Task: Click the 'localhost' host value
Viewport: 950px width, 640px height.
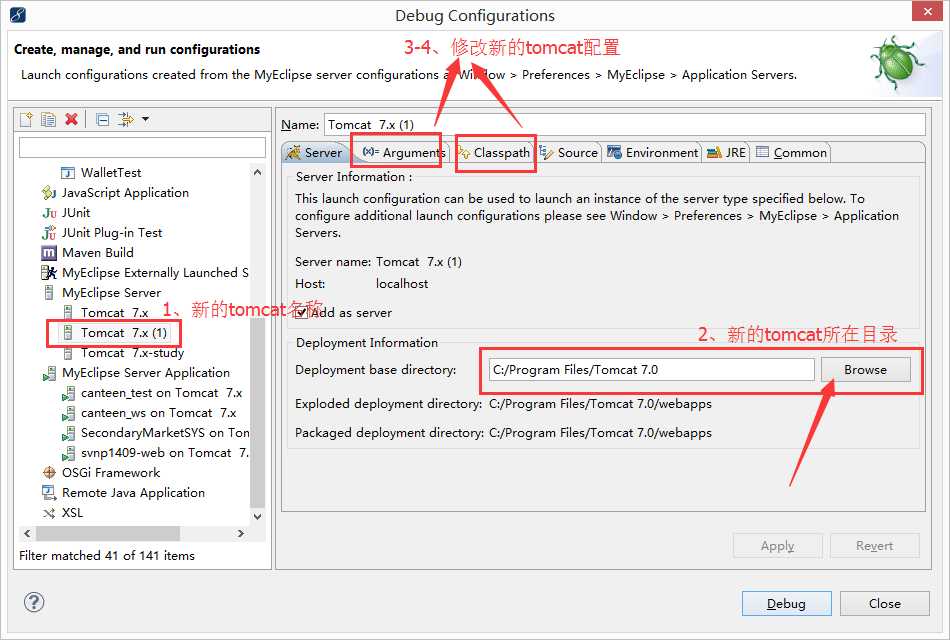Action: point(402,284)
